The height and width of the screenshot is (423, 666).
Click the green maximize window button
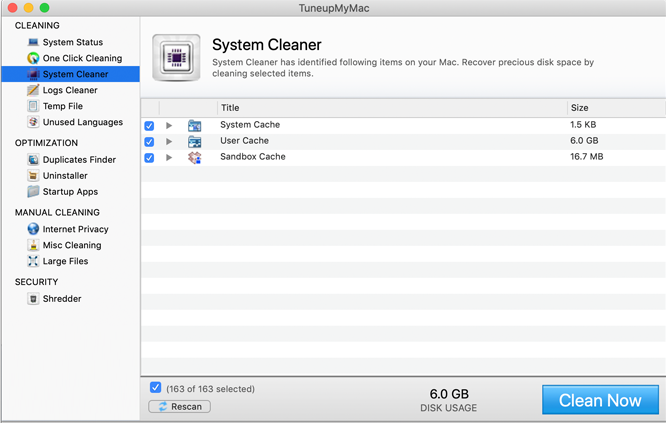pyautogui.click(x=44, y=8)
